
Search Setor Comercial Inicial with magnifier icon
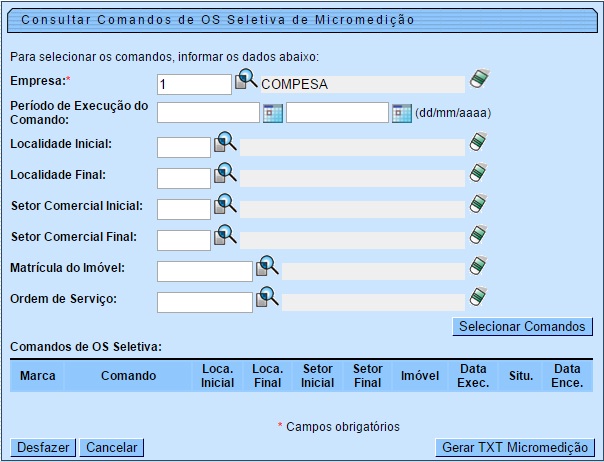click(225, 206)
